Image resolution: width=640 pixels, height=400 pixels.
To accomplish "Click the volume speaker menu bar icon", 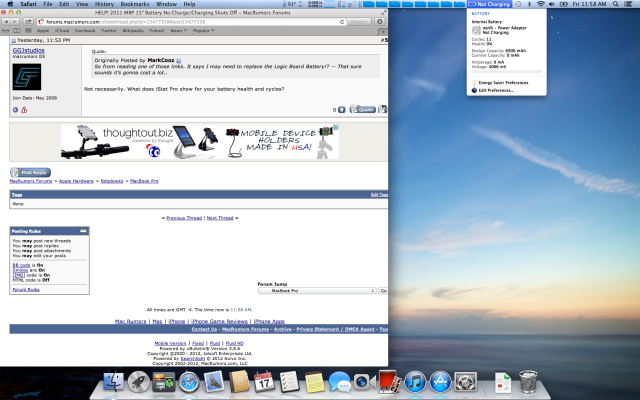I will click(x=552, y=4).
